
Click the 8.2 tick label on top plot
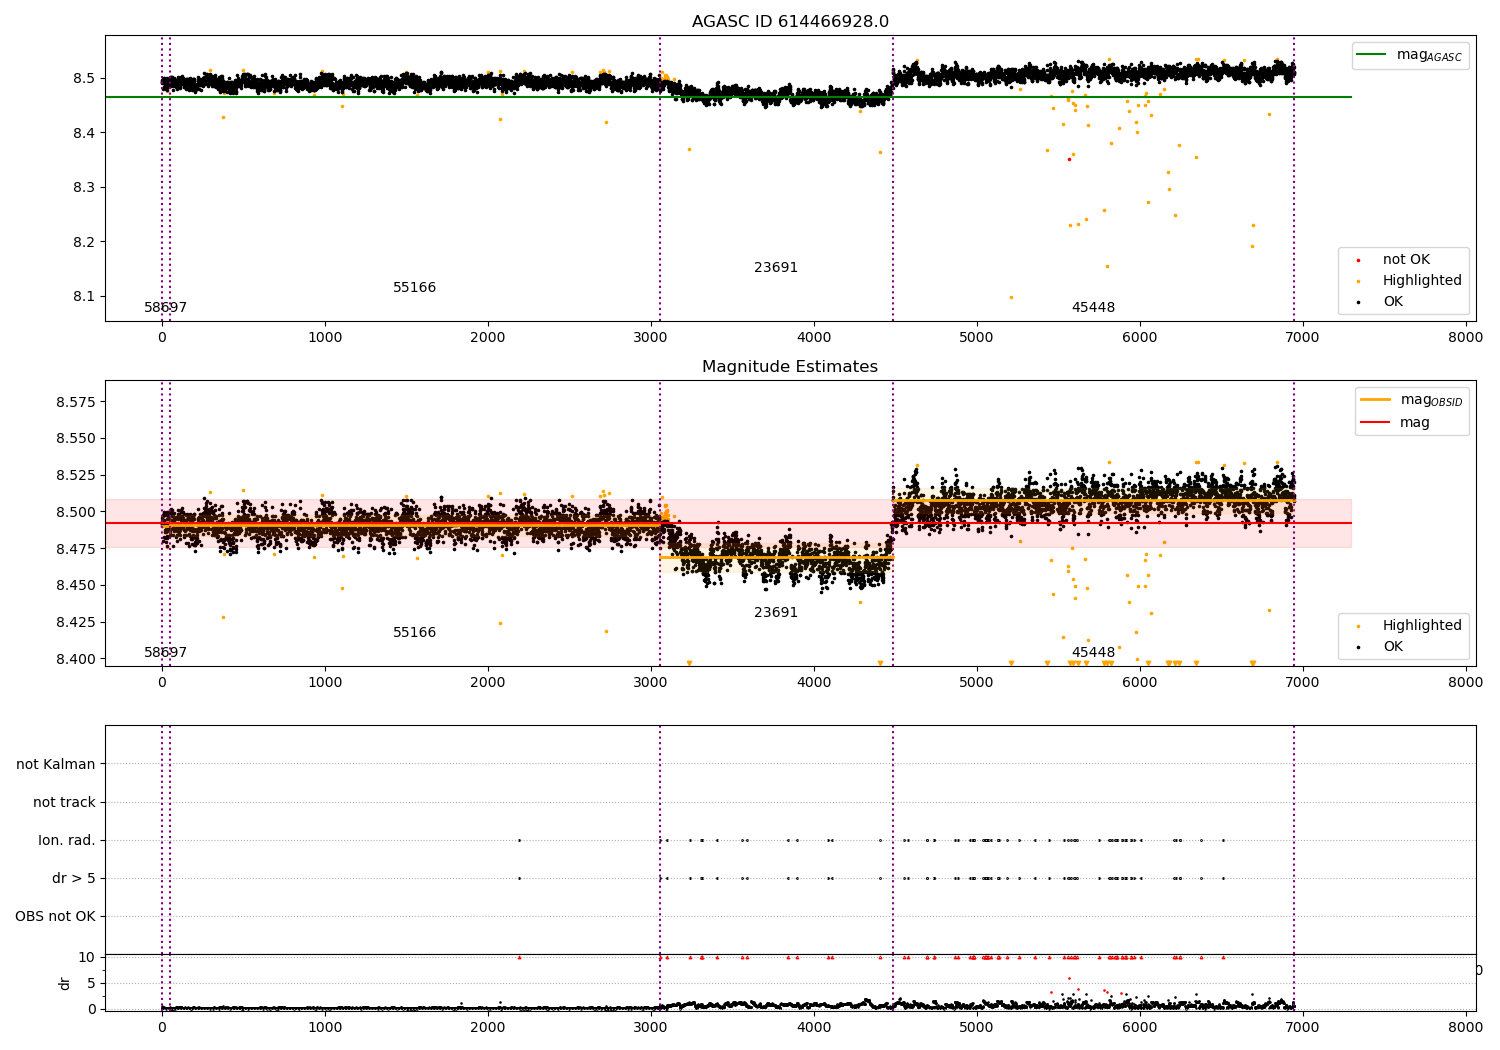coord(84,242)
